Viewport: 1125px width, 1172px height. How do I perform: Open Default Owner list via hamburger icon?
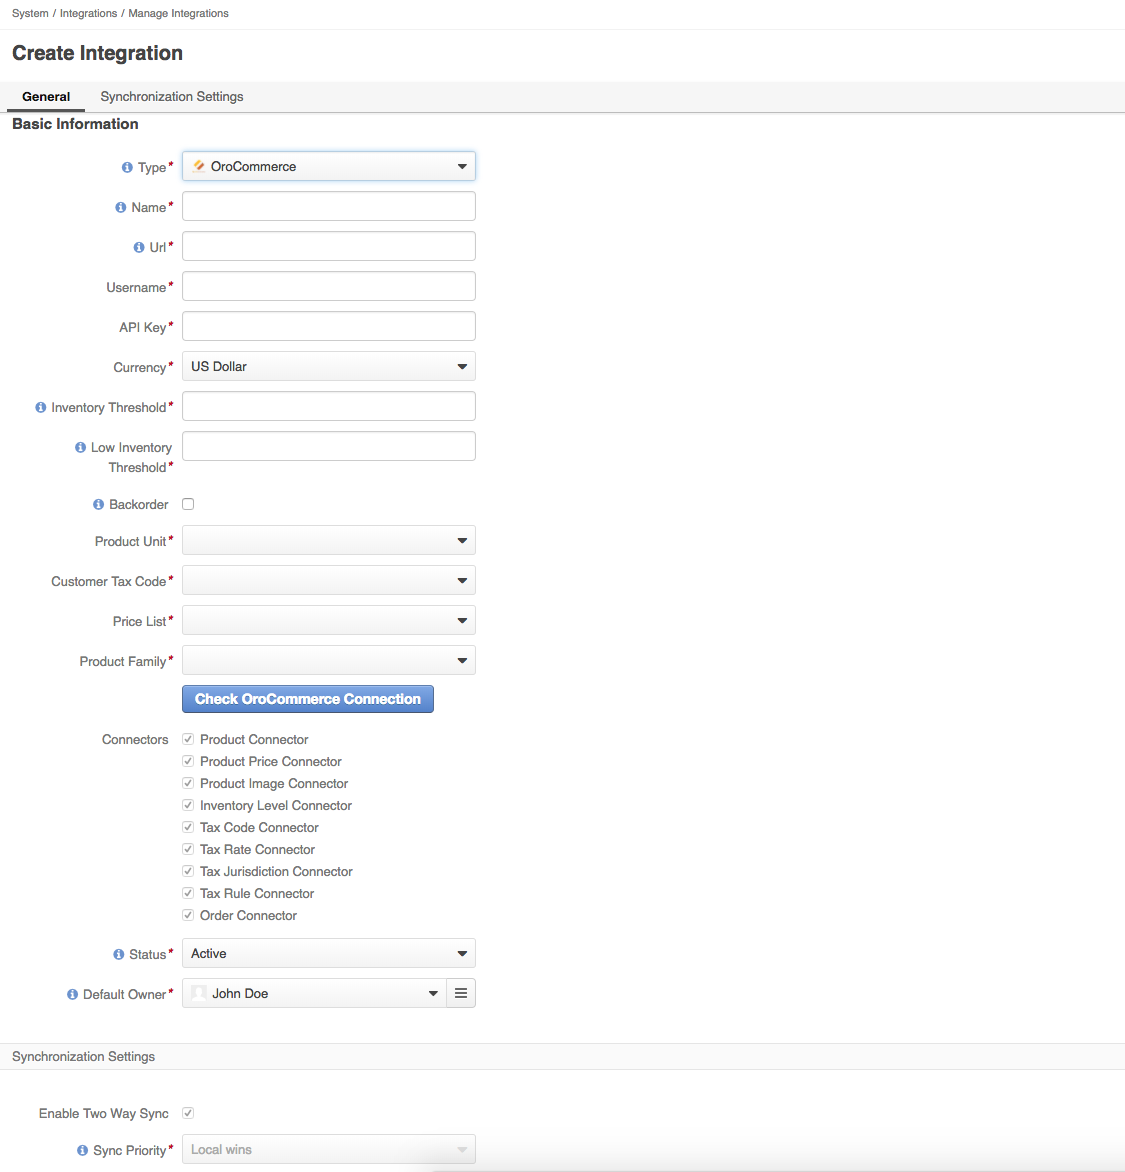point(461,993)
